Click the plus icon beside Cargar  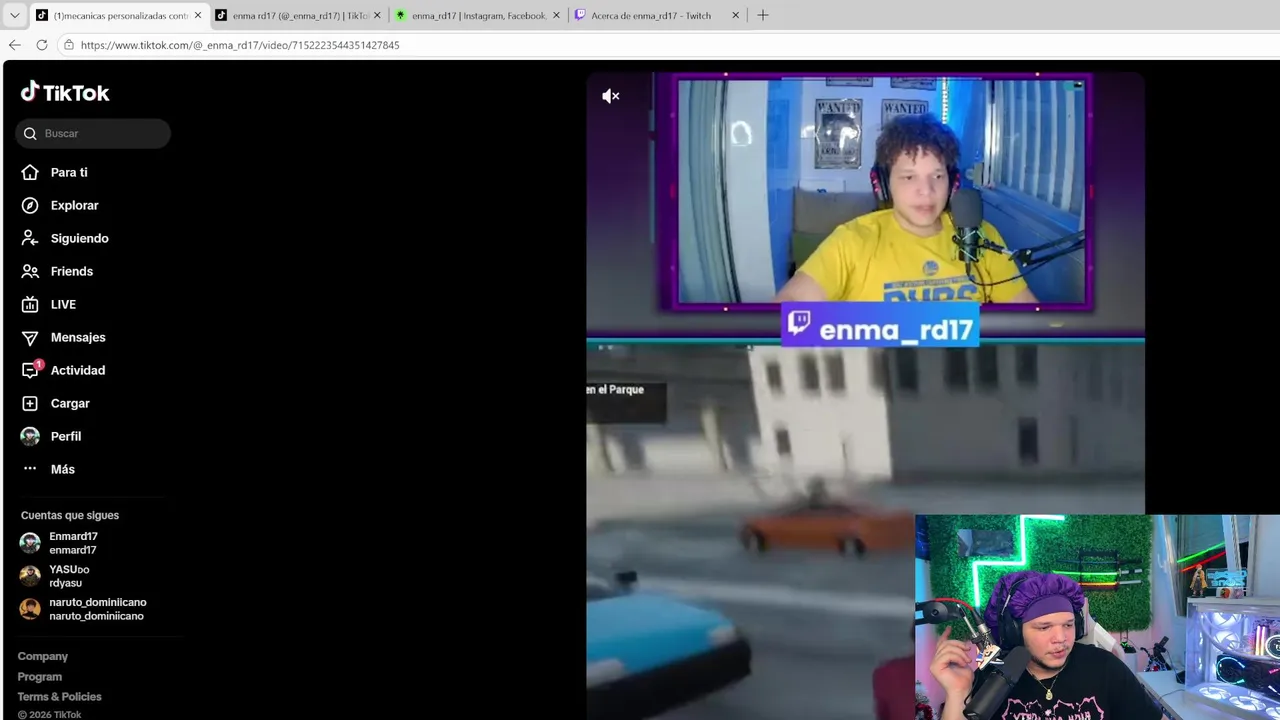point(30,403)
